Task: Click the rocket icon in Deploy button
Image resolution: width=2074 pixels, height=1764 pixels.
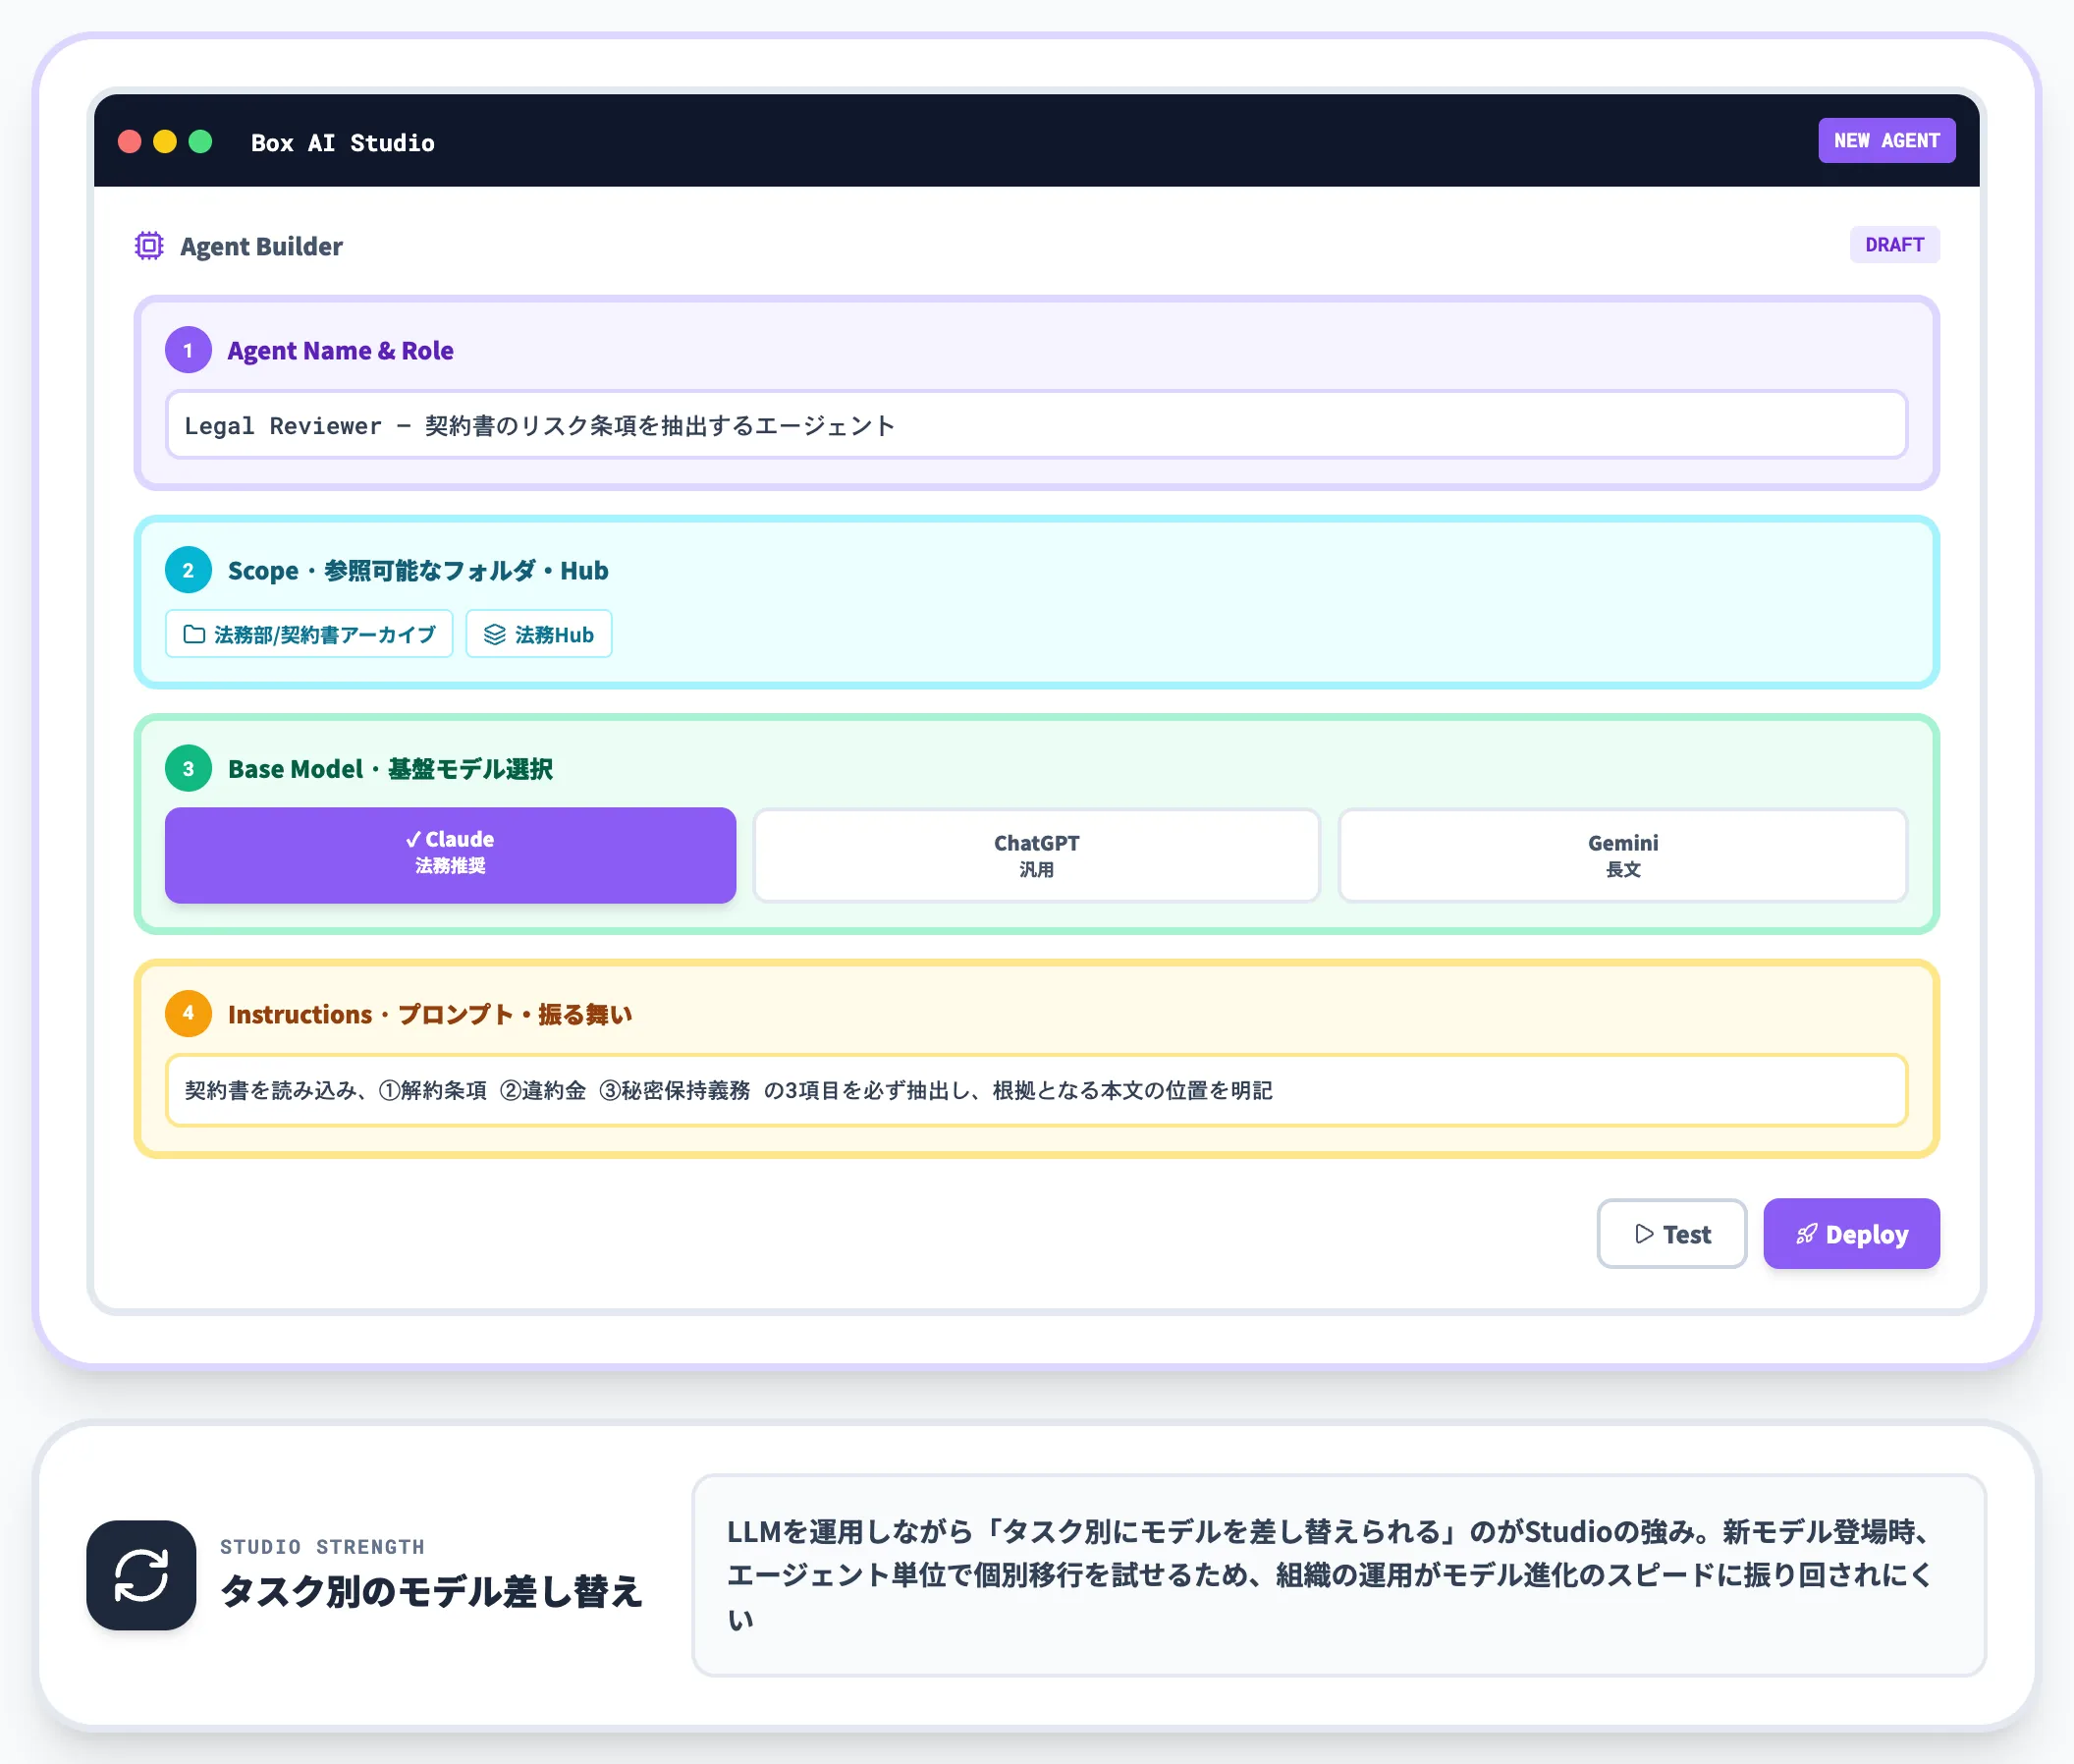Action: 1806,1234
